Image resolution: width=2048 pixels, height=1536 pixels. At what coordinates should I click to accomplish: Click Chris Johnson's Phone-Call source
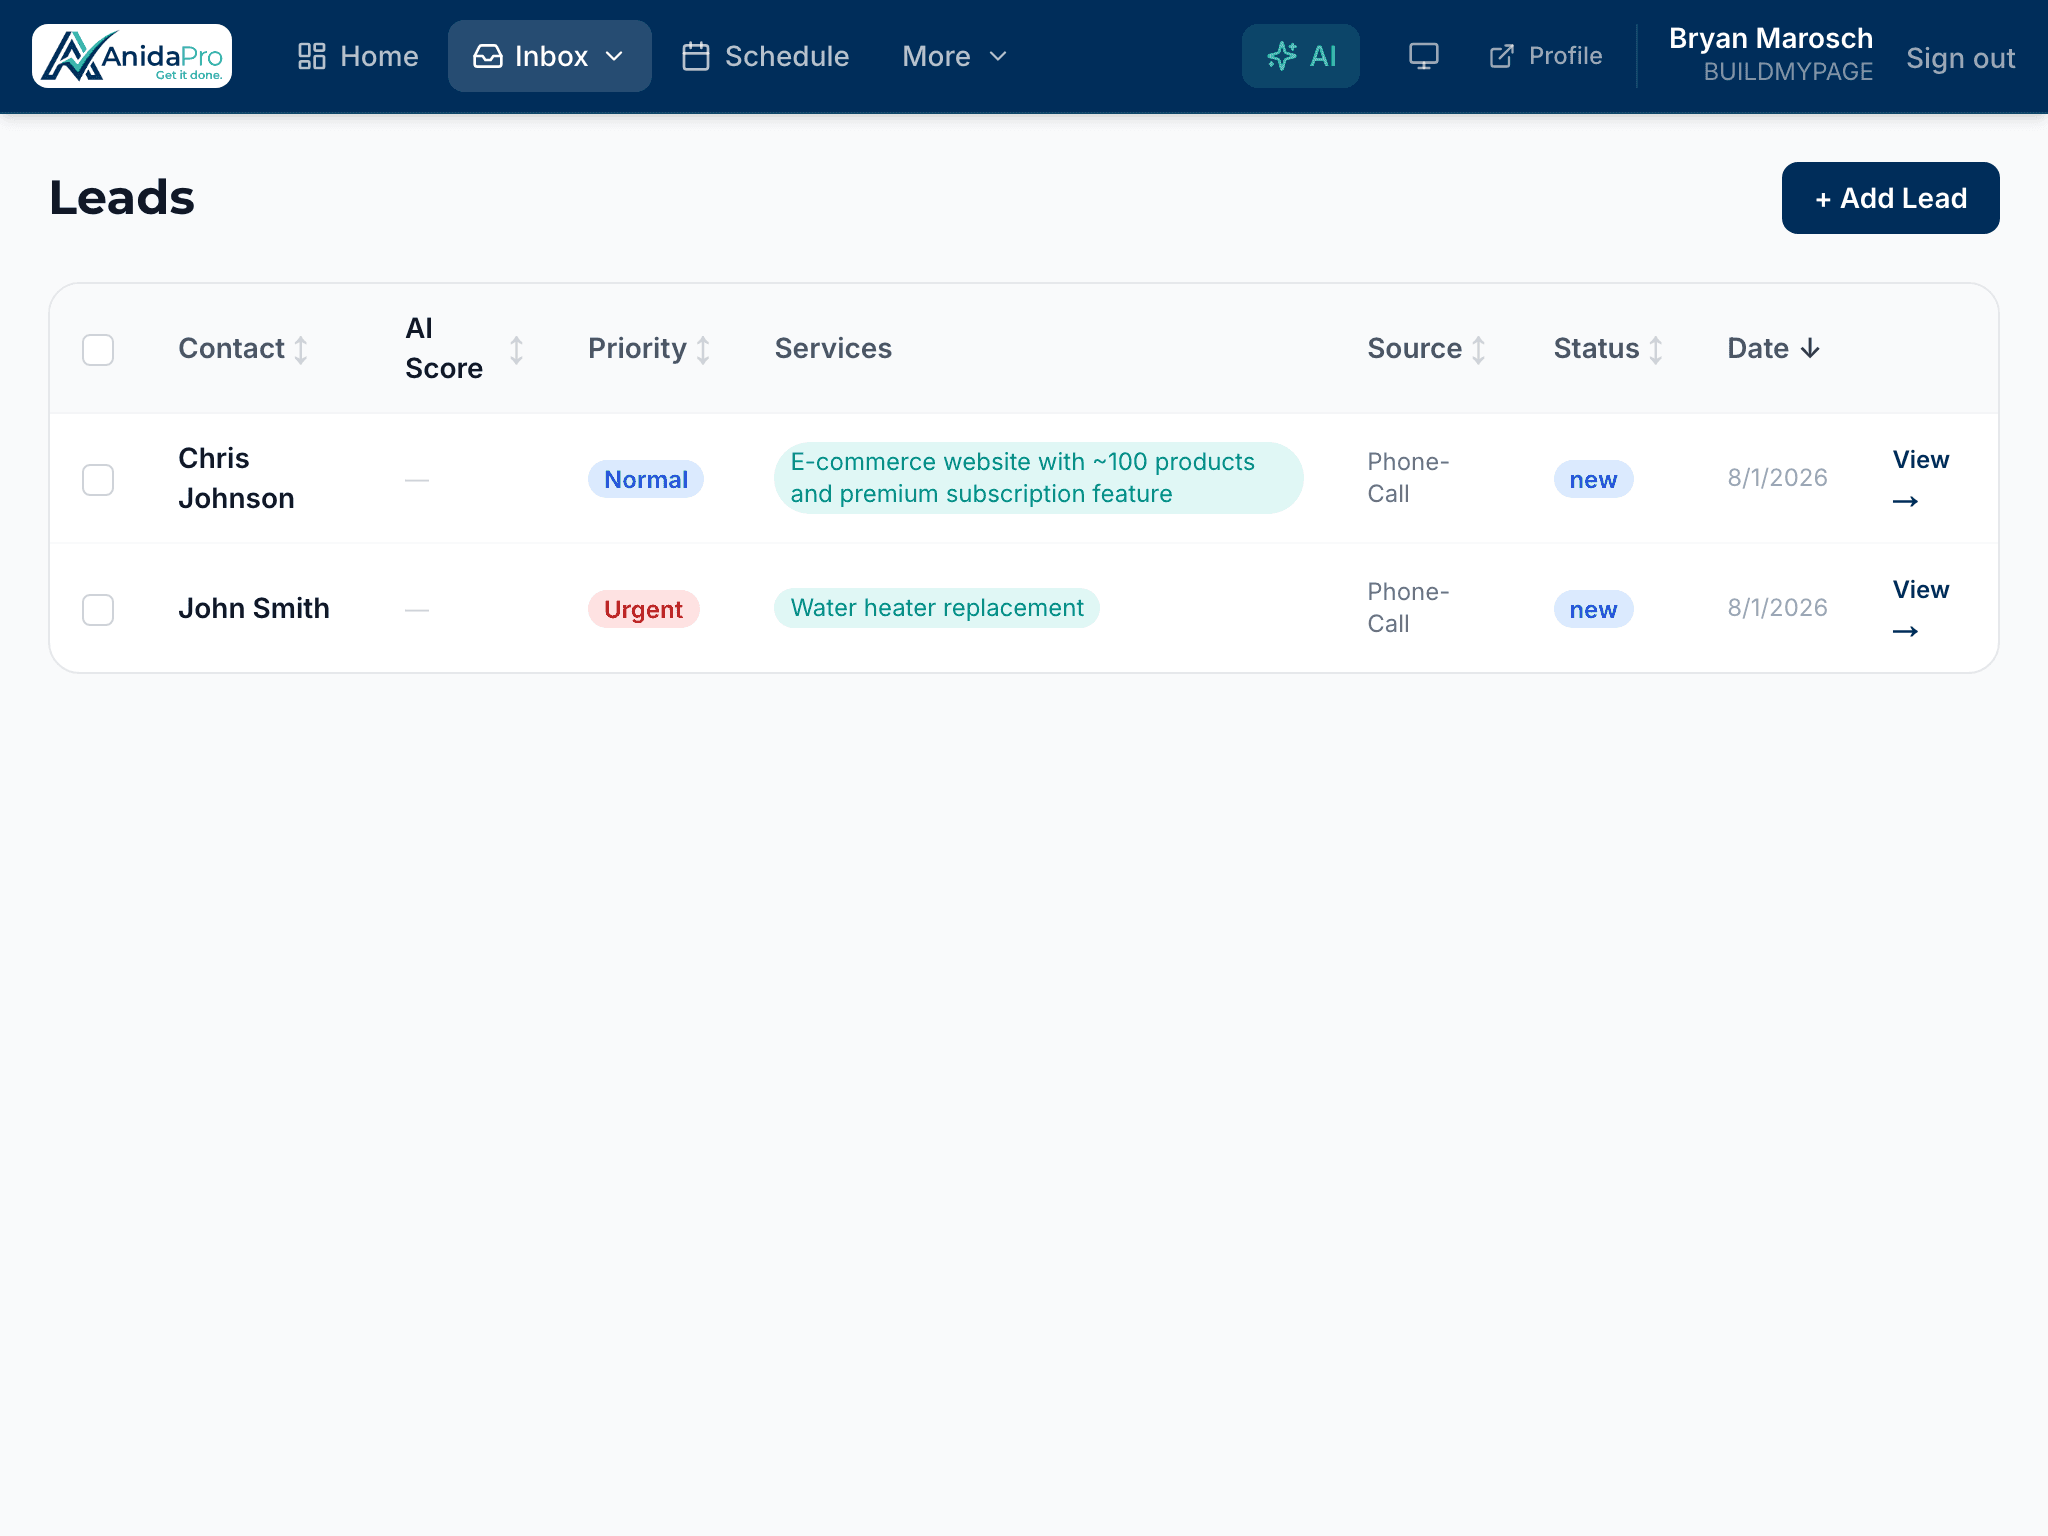coord(1408,478)
